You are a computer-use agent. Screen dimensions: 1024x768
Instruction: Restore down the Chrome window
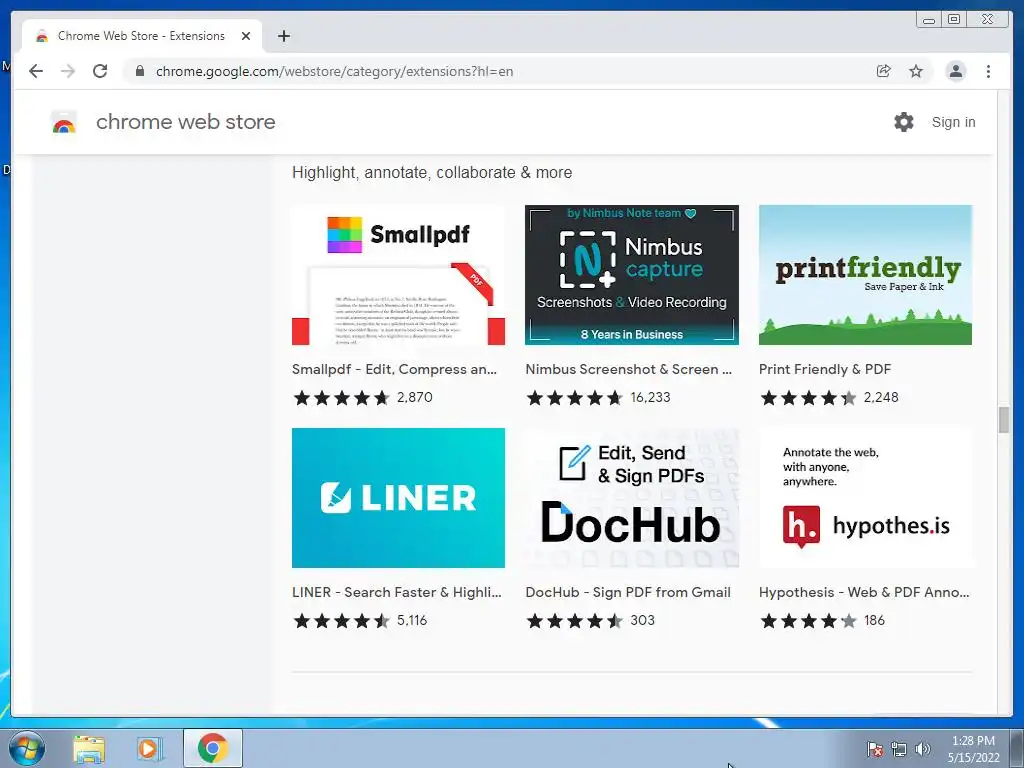pyautogui.click(x=954, y=20)
